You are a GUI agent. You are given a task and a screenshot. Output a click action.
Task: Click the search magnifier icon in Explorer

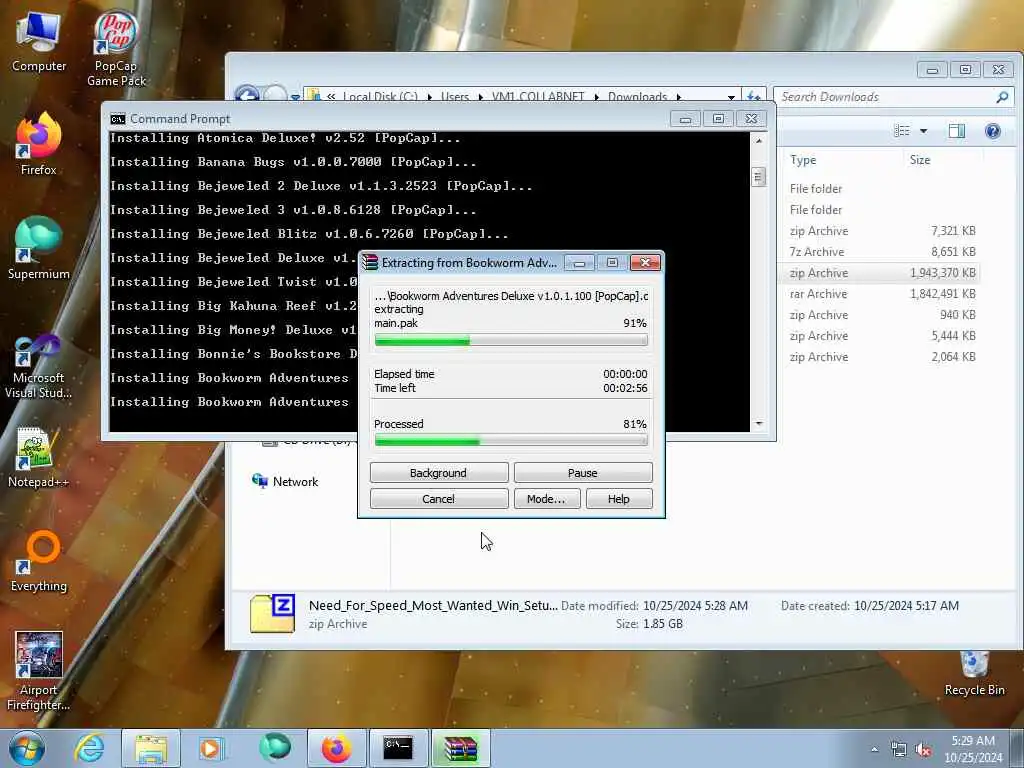coord(1002,97)
